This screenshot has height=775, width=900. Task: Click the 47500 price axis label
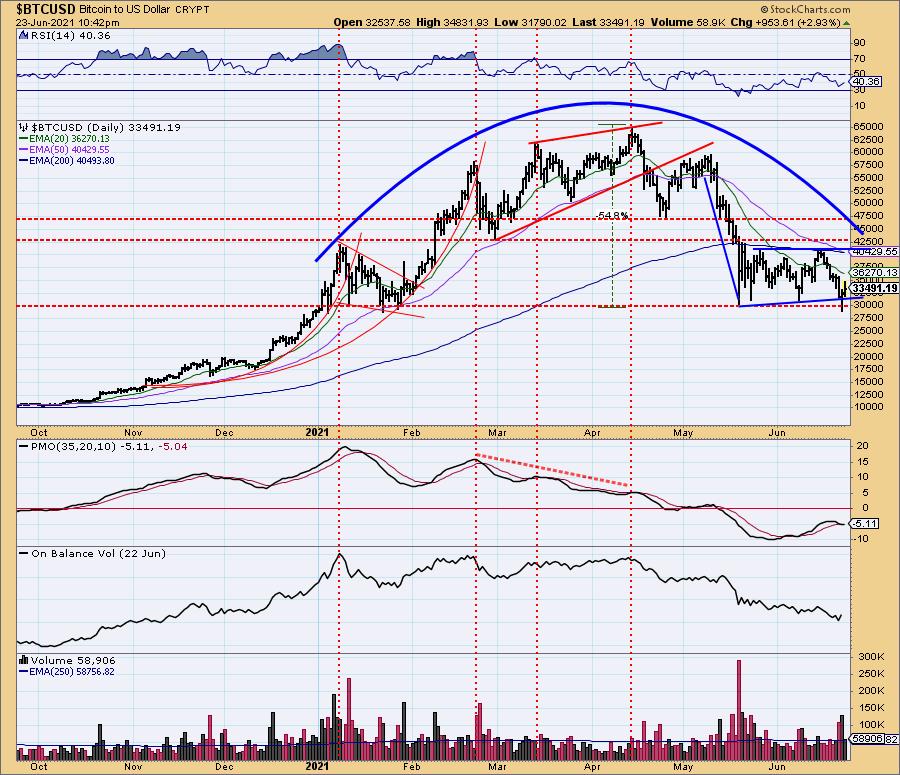pos(868,216)
